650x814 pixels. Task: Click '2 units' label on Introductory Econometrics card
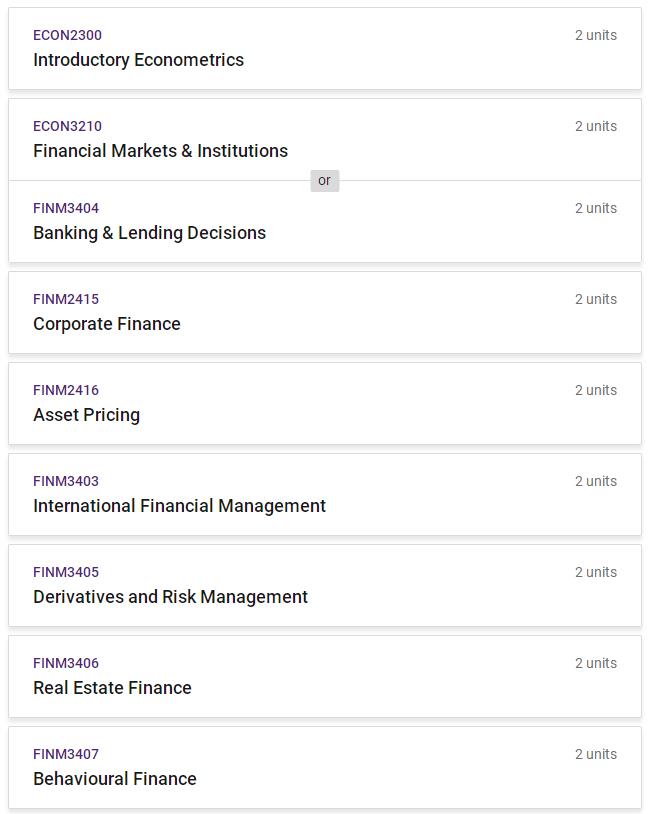[595, 35]
